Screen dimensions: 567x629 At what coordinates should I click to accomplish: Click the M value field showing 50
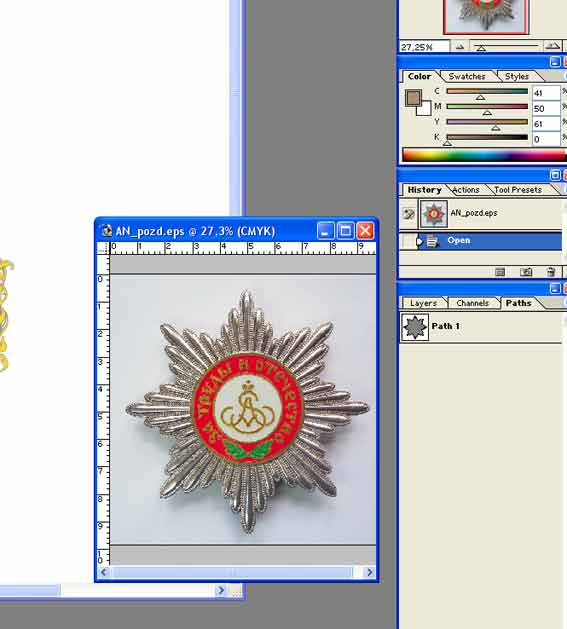[x=546, y=108]
